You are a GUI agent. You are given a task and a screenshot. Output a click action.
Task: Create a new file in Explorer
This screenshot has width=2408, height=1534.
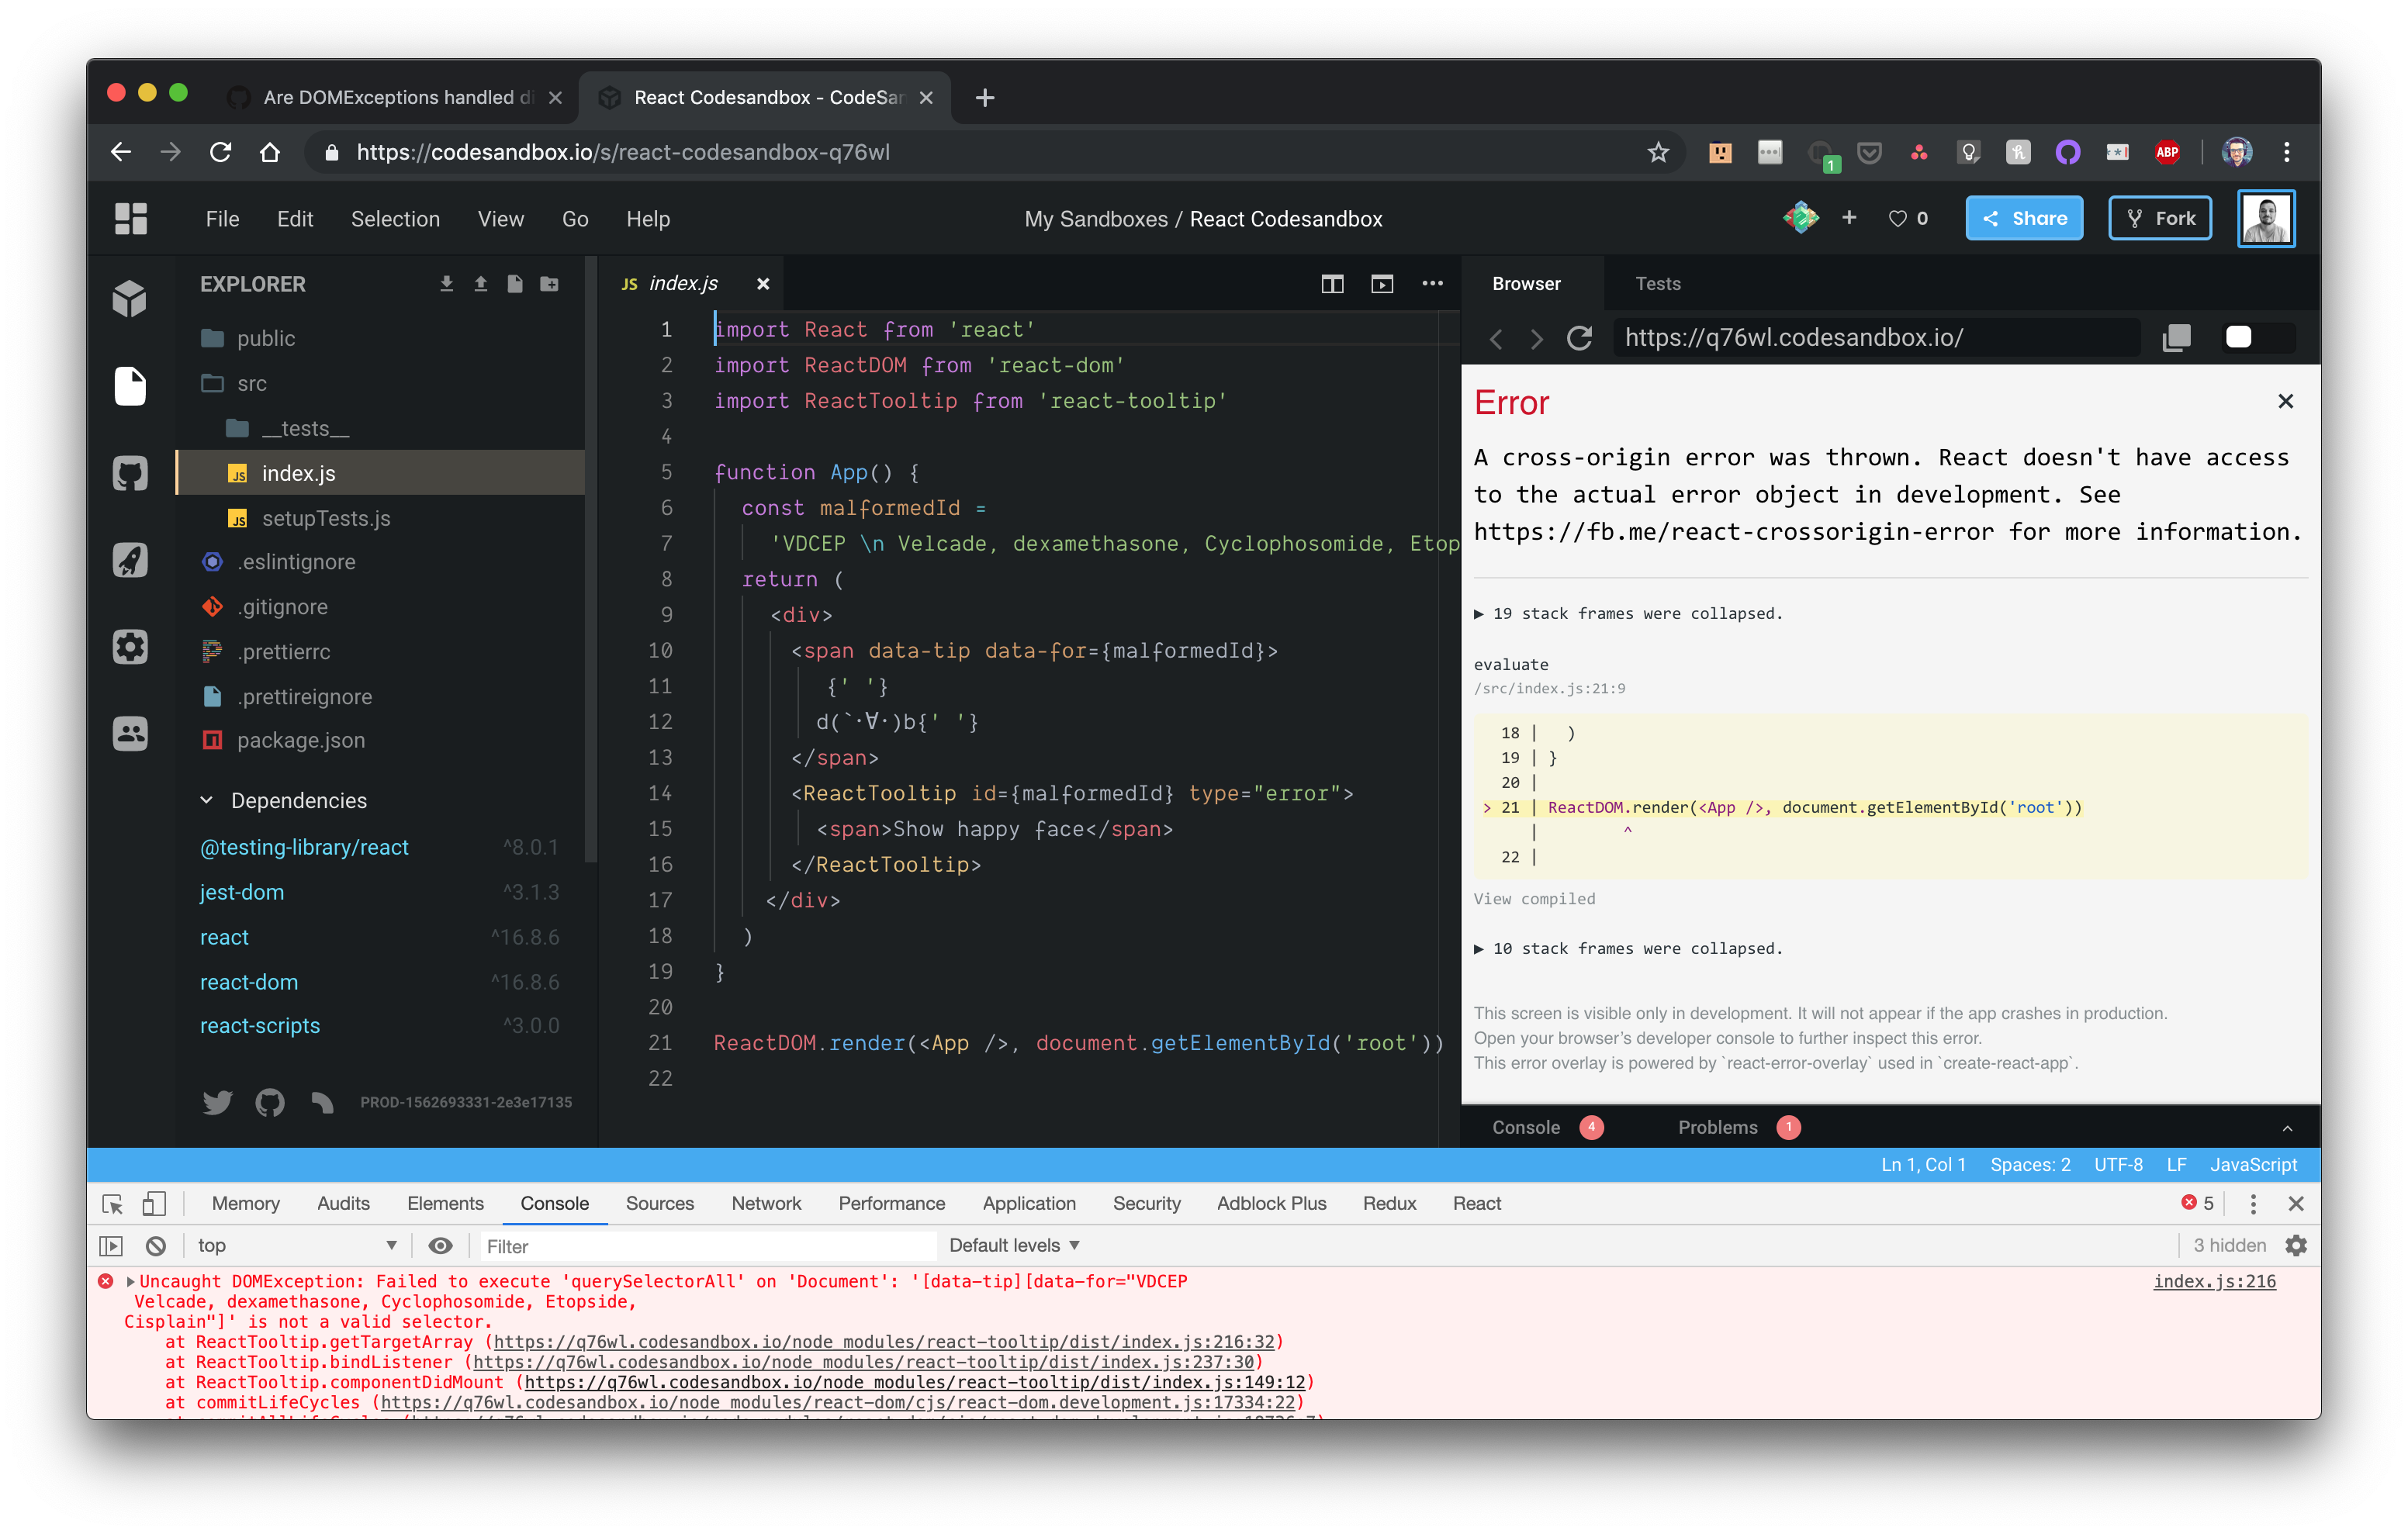click(x=514, y=284)
